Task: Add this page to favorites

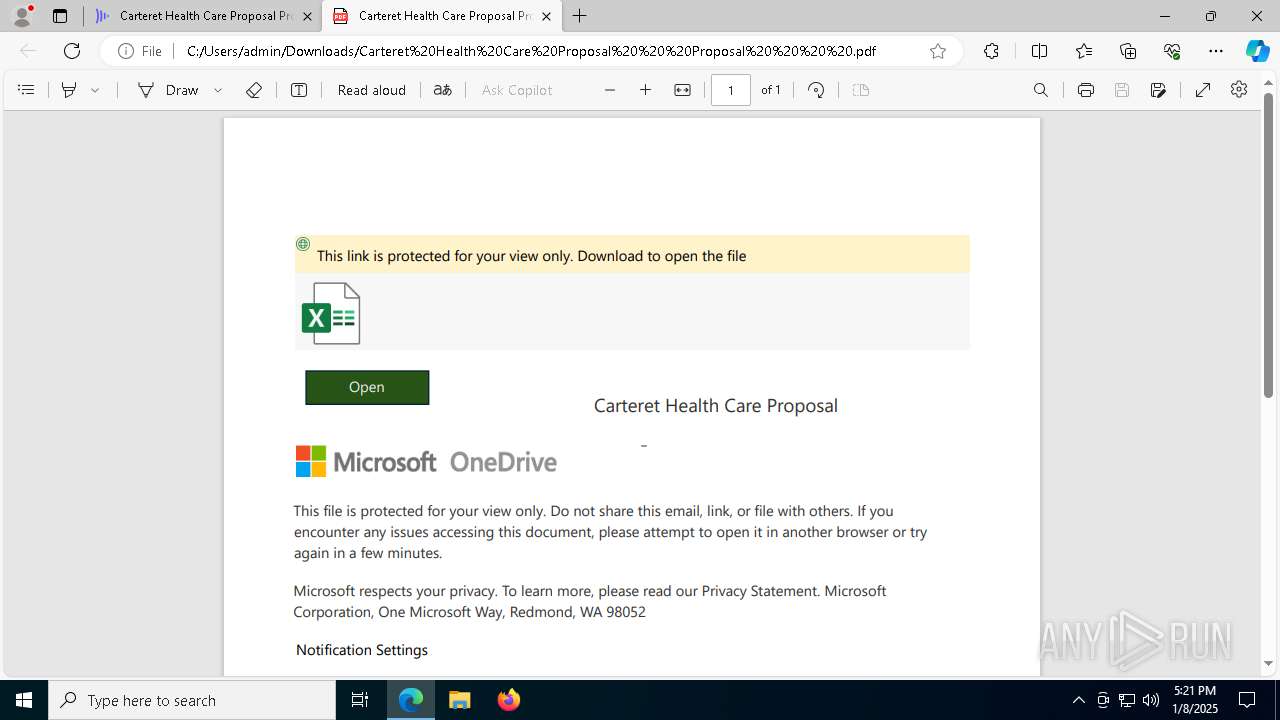Action: point(938,51)
